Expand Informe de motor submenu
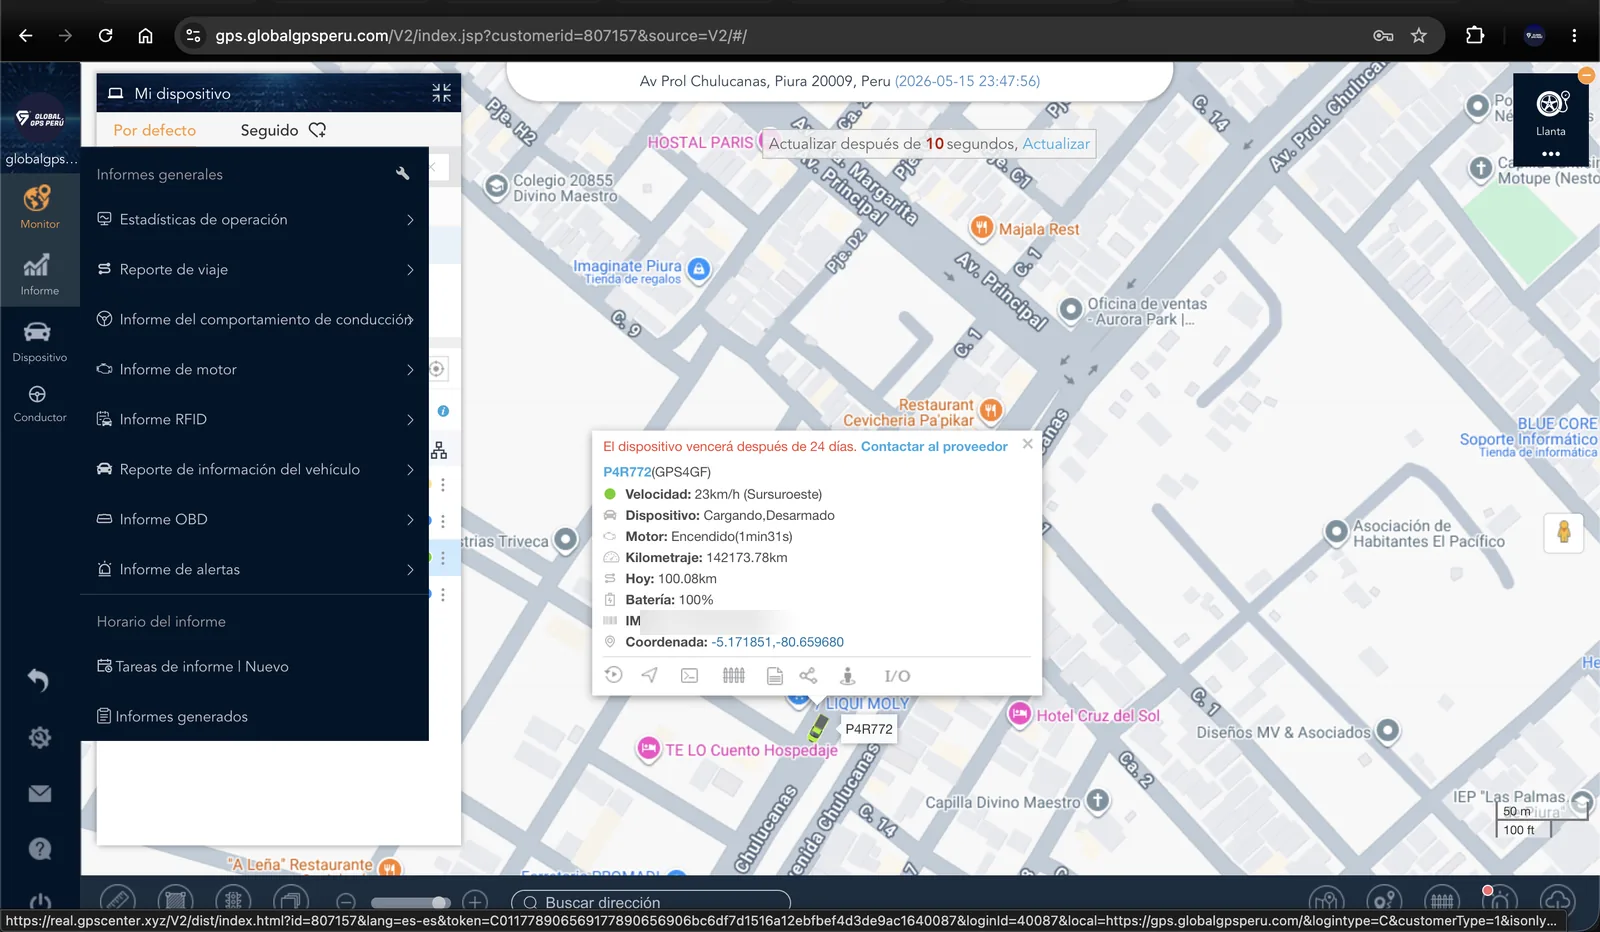The width and height of the screenshot is (1600, 932). 254,370
